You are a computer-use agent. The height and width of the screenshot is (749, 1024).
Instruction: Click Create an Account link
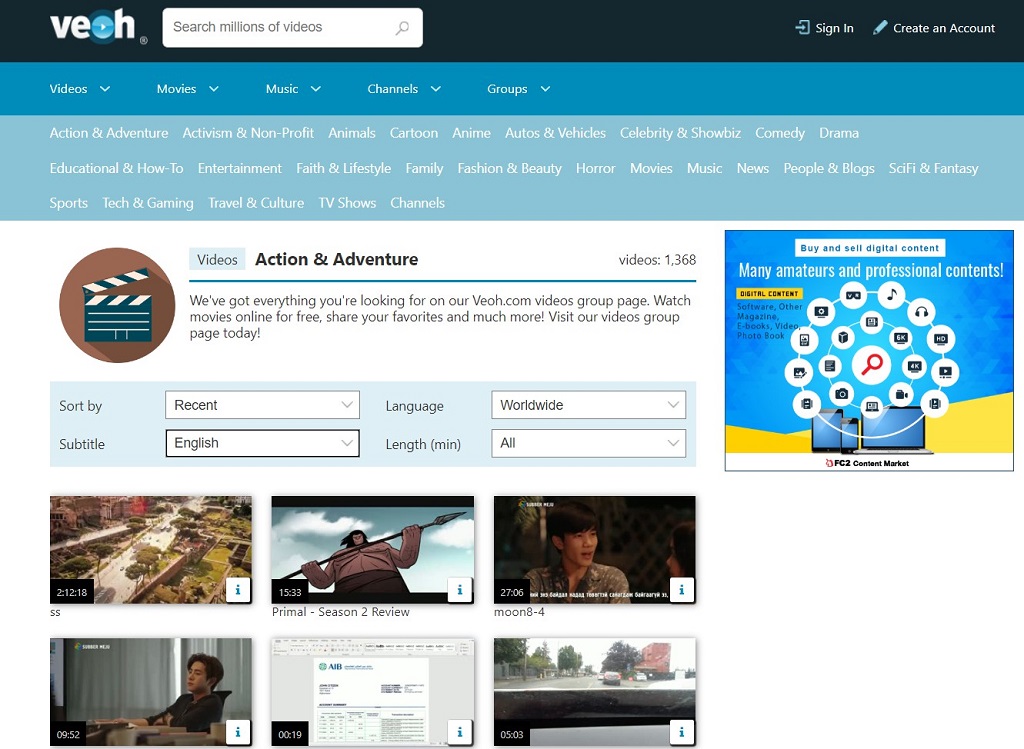coord(944,28)
